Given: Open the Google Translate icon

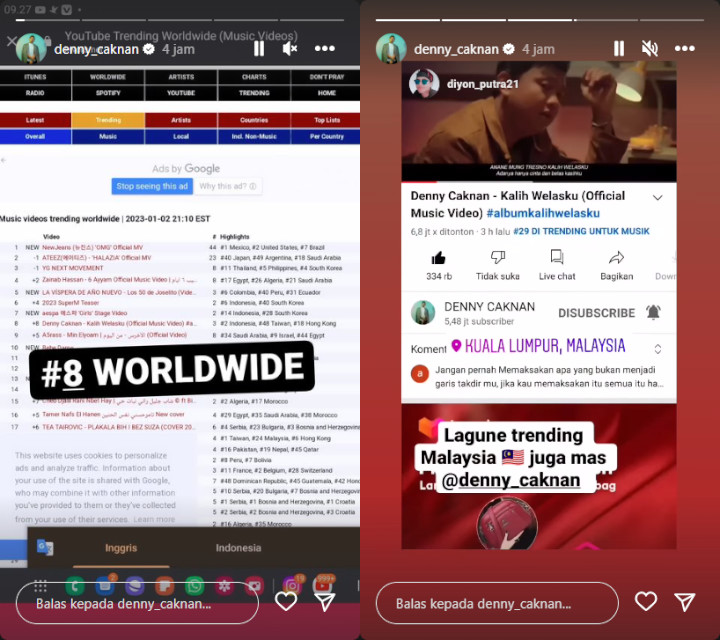Looking at the screenshot, I should pyautogui.click(x=45, y=547).
